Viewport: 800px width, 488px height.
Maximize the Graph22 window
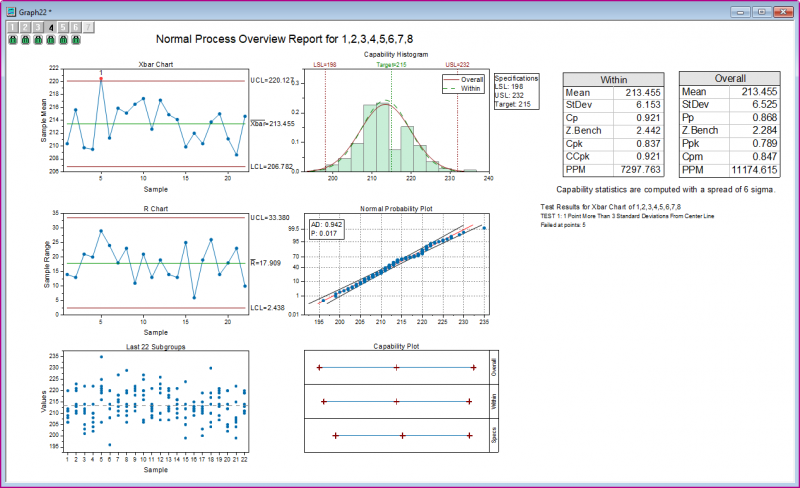point(761,10)
